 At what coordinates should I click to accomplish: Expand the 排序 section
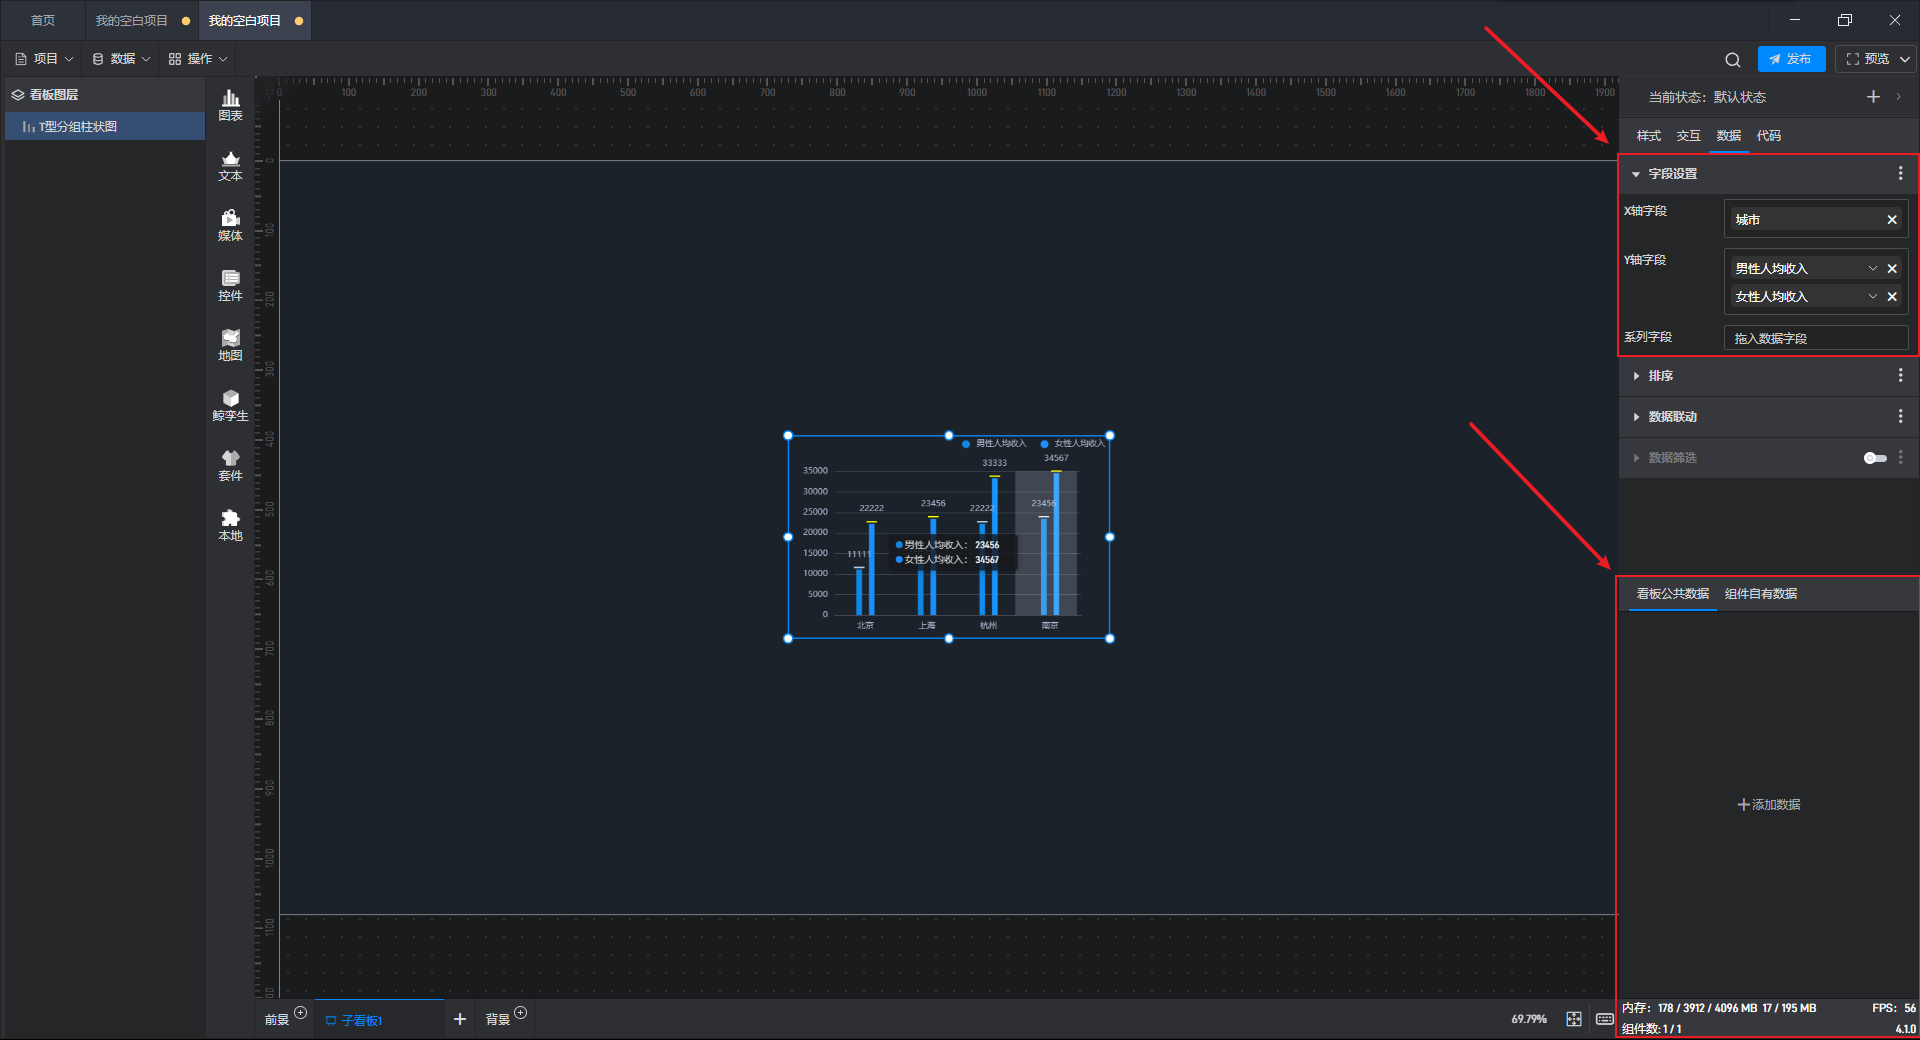1660,376
